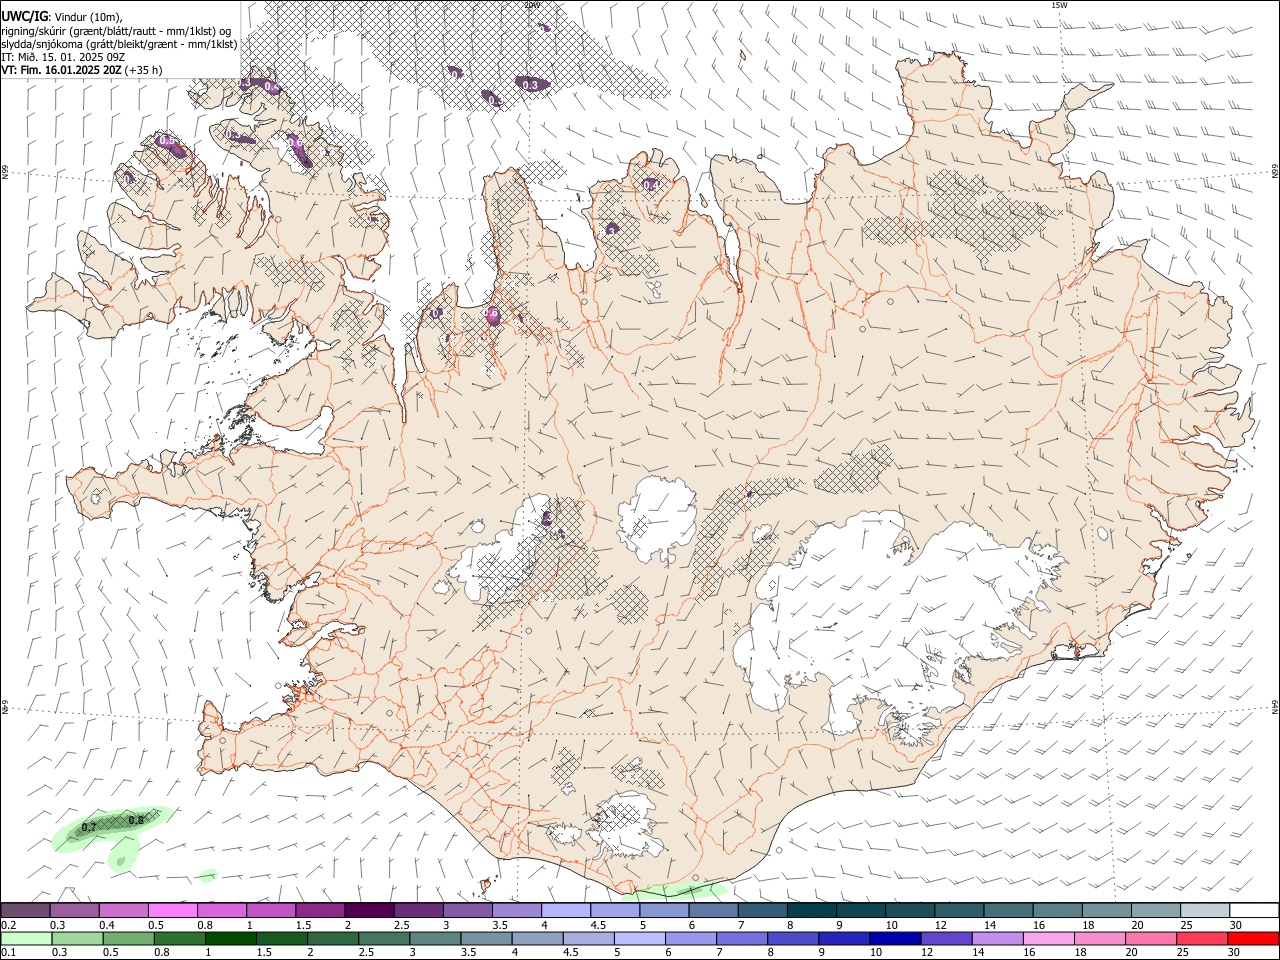The height and width of the screenshot is (960, 1280).
Task: Click the lightest green swatch at lower-scale 0.1
Action: (26, 939)
